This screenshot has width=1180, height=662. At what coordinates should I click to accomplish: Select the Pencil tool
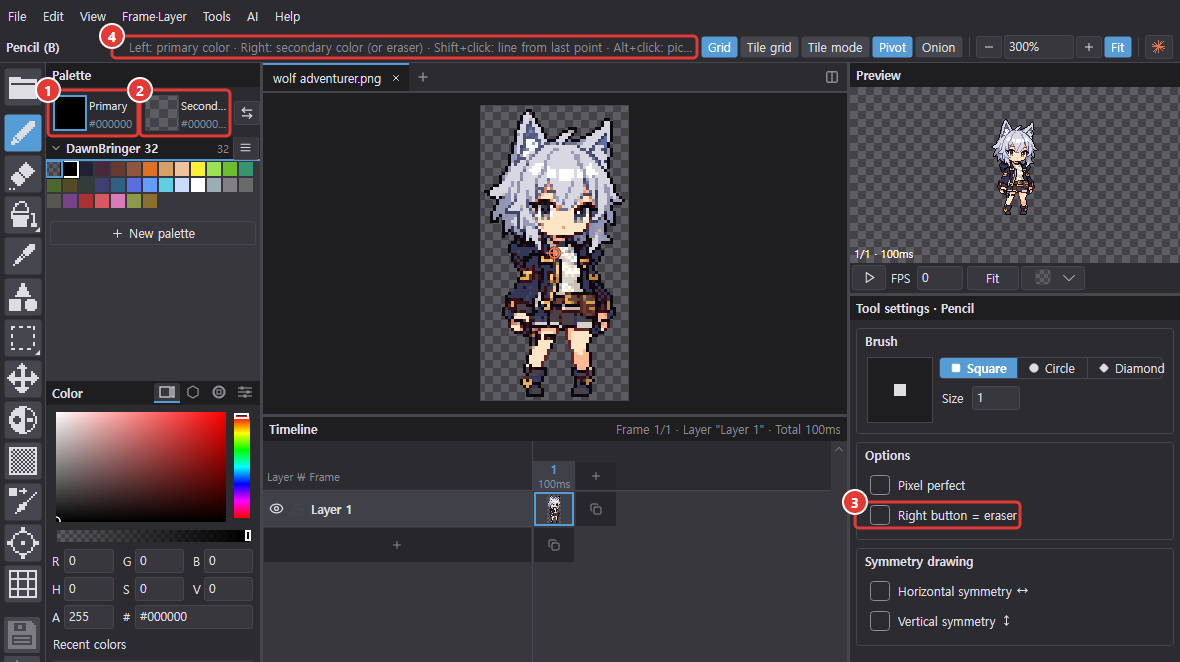[x=23, y=134]
